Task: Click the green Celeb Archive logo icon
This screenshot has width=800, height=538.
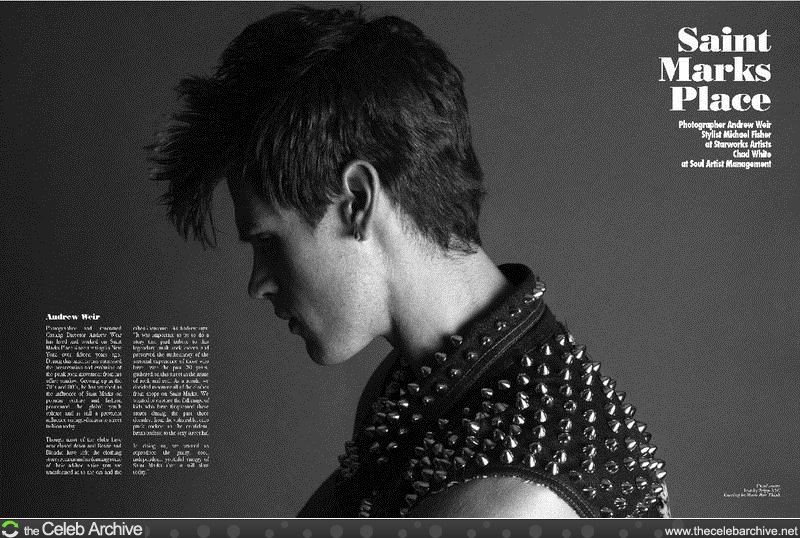Action: point(11,529)
